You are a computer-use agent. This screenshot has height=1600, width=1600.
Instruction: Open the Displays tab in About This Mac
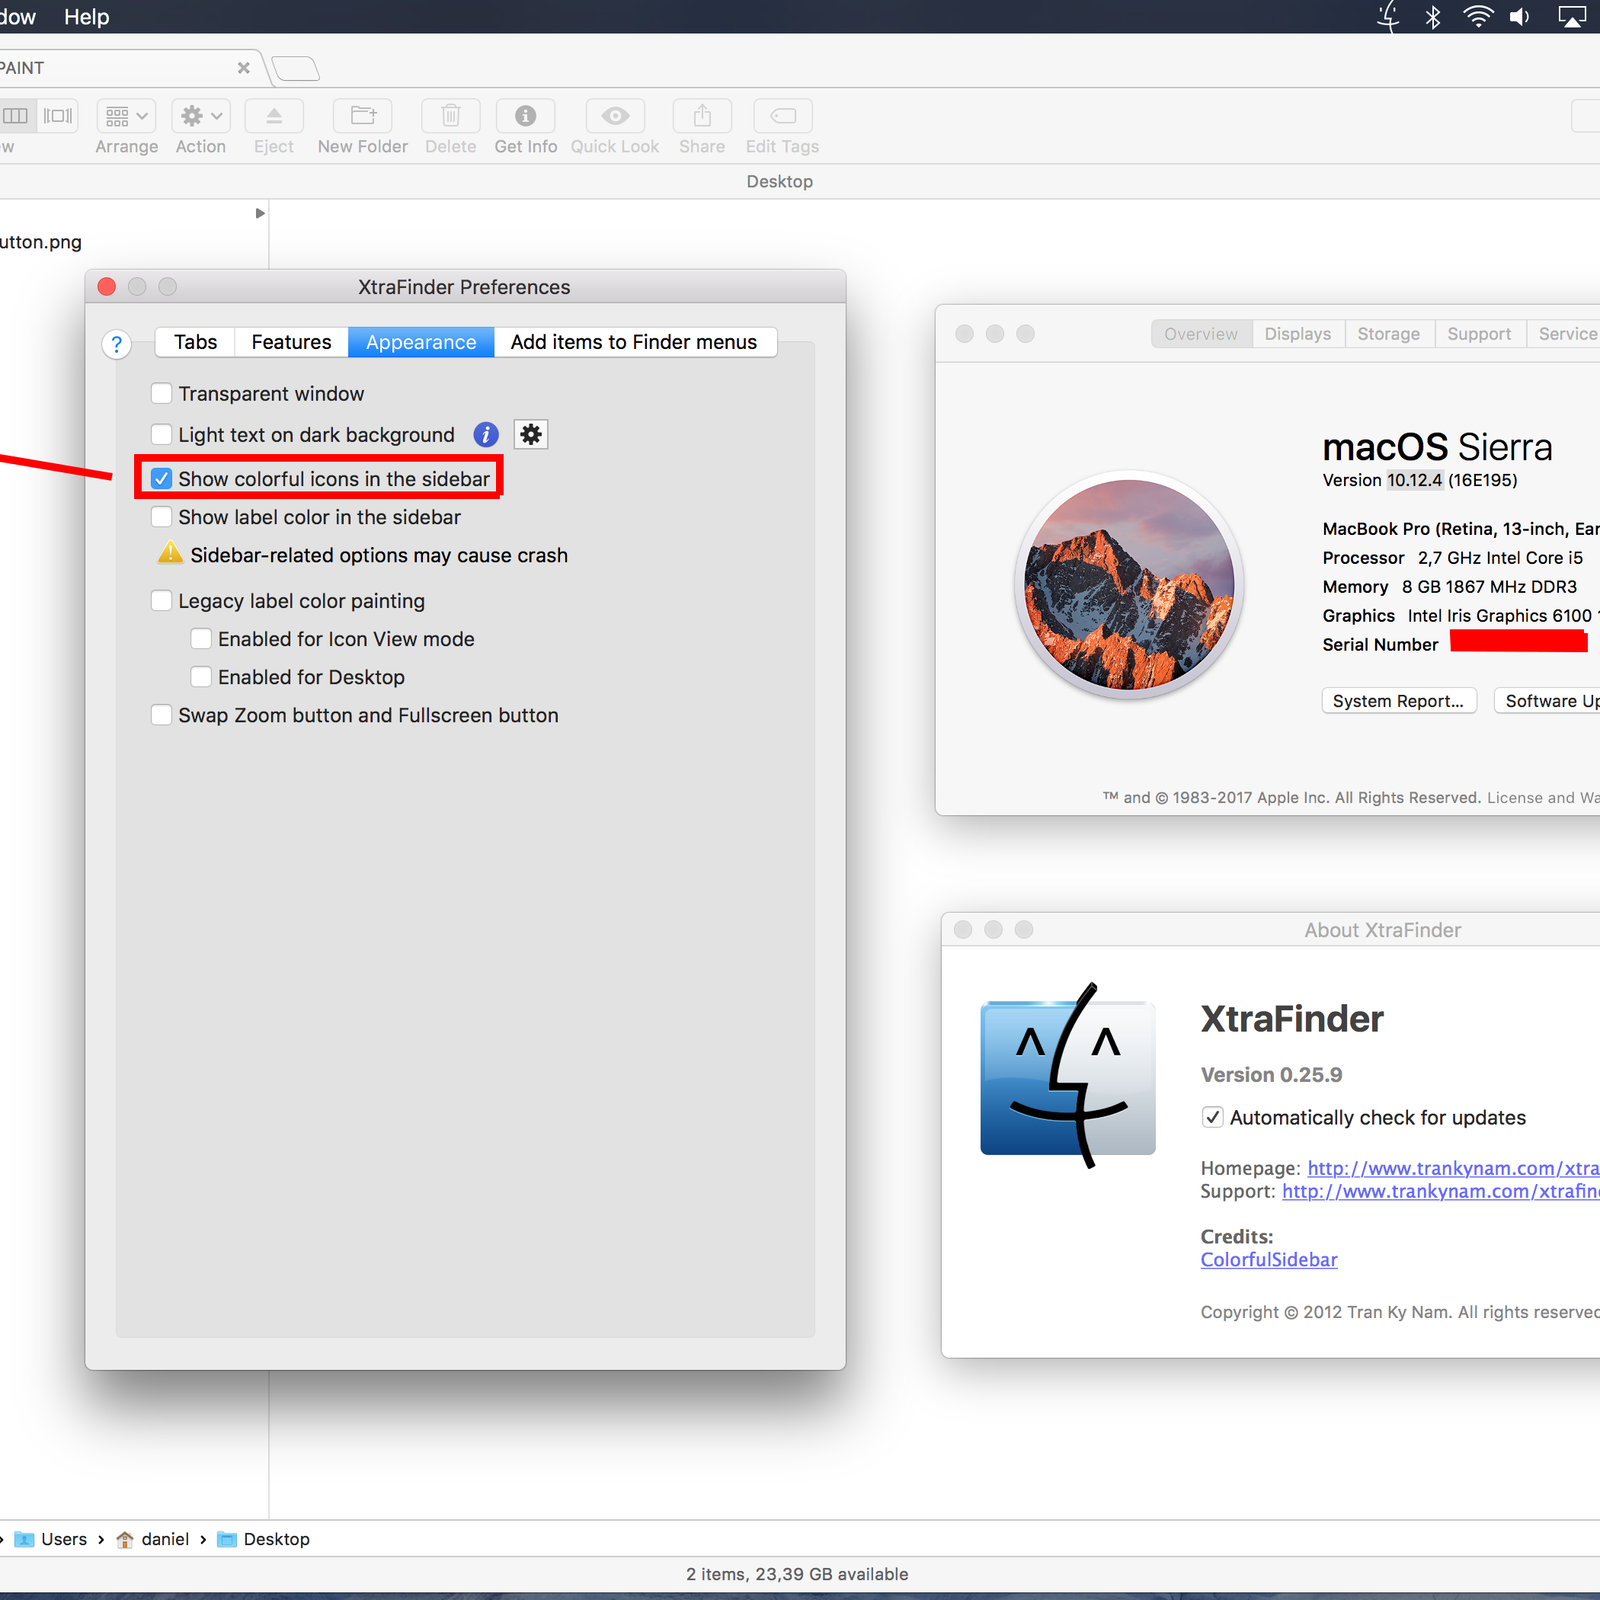1298,333
